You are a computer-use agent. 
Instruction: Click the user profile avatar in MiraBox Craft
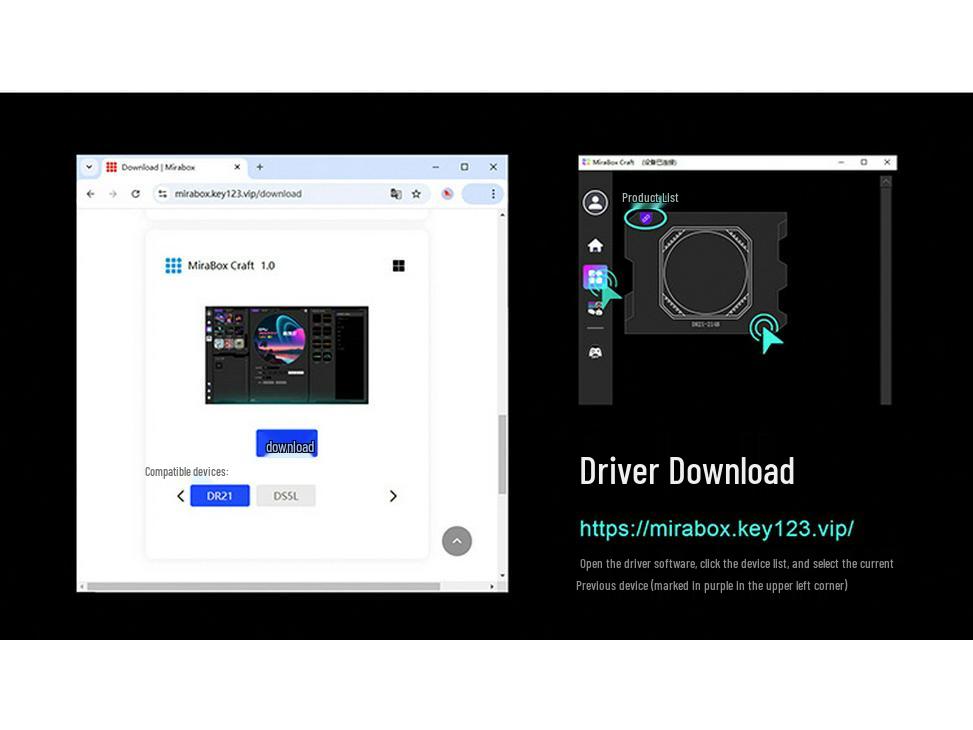click(x=595, y=203)
